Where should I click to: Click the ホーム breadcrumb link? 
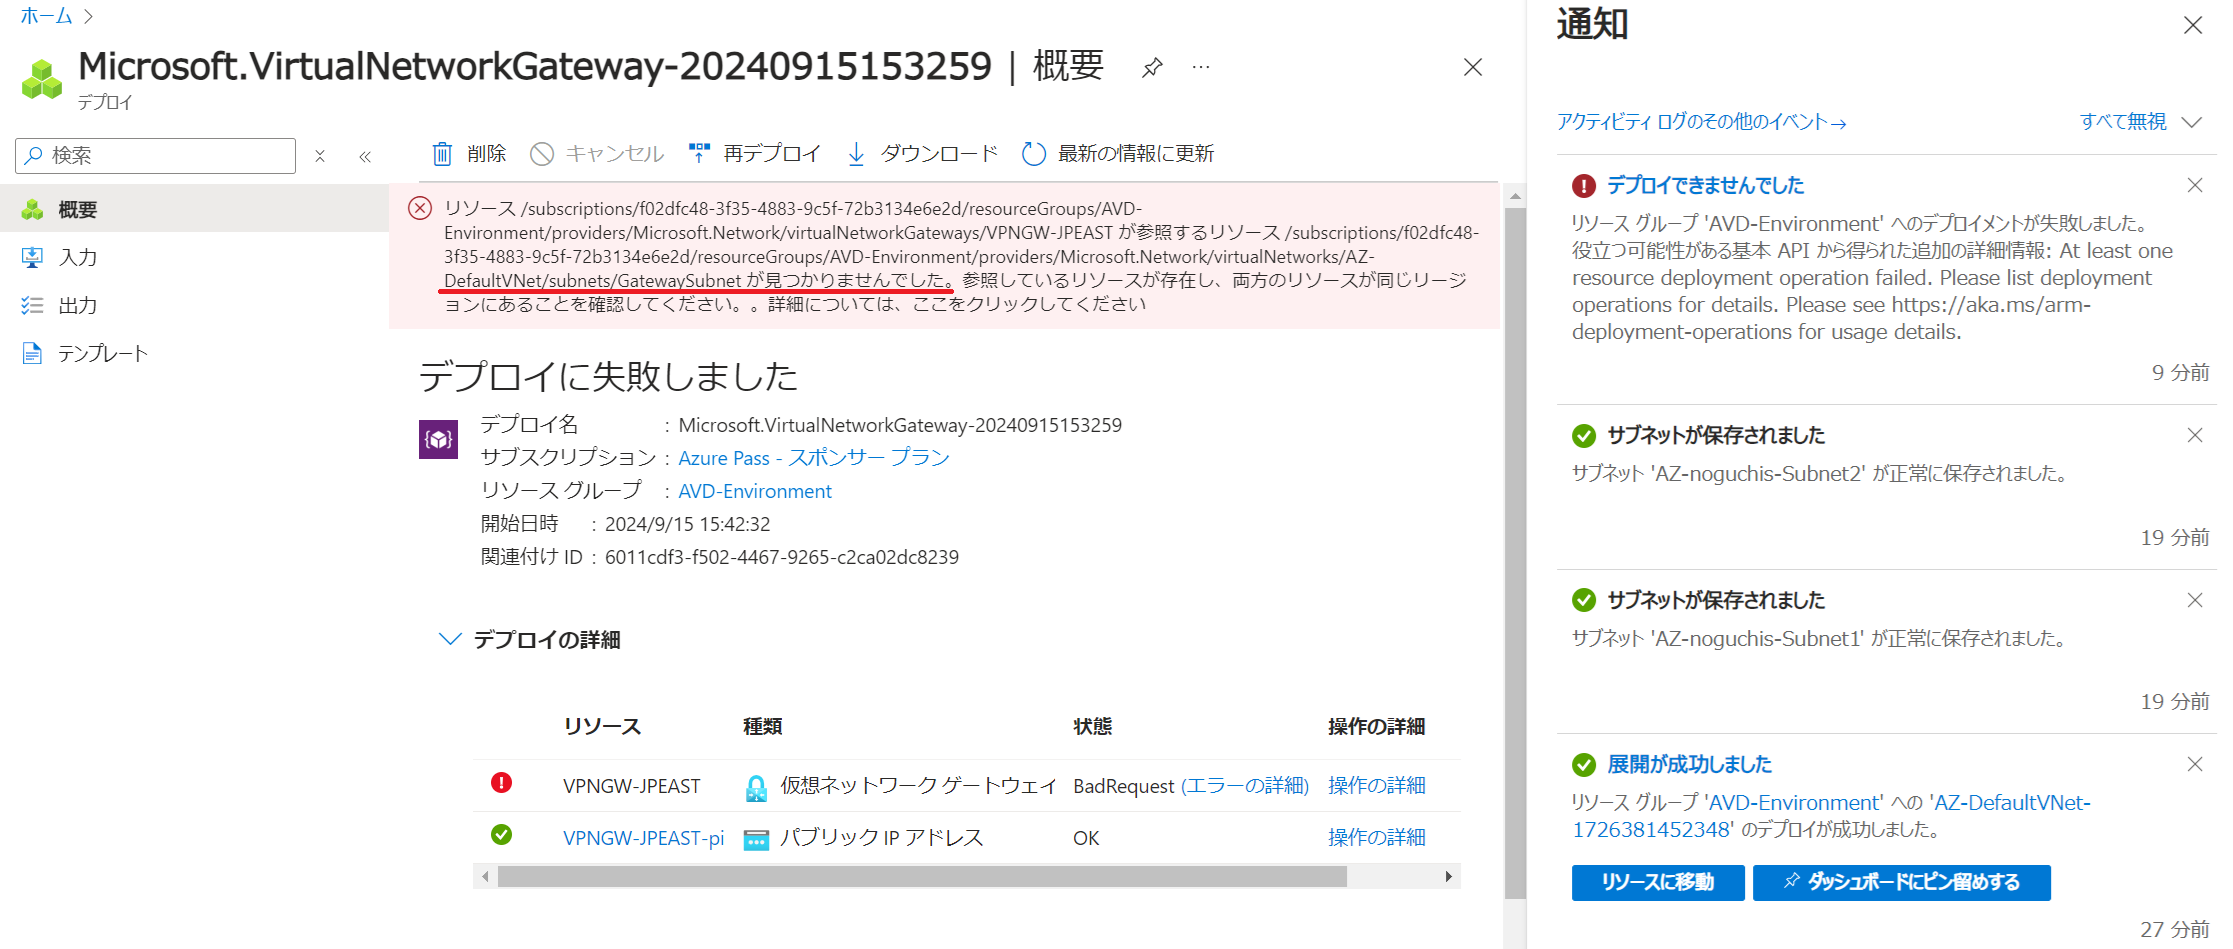(x=46, y=16)
